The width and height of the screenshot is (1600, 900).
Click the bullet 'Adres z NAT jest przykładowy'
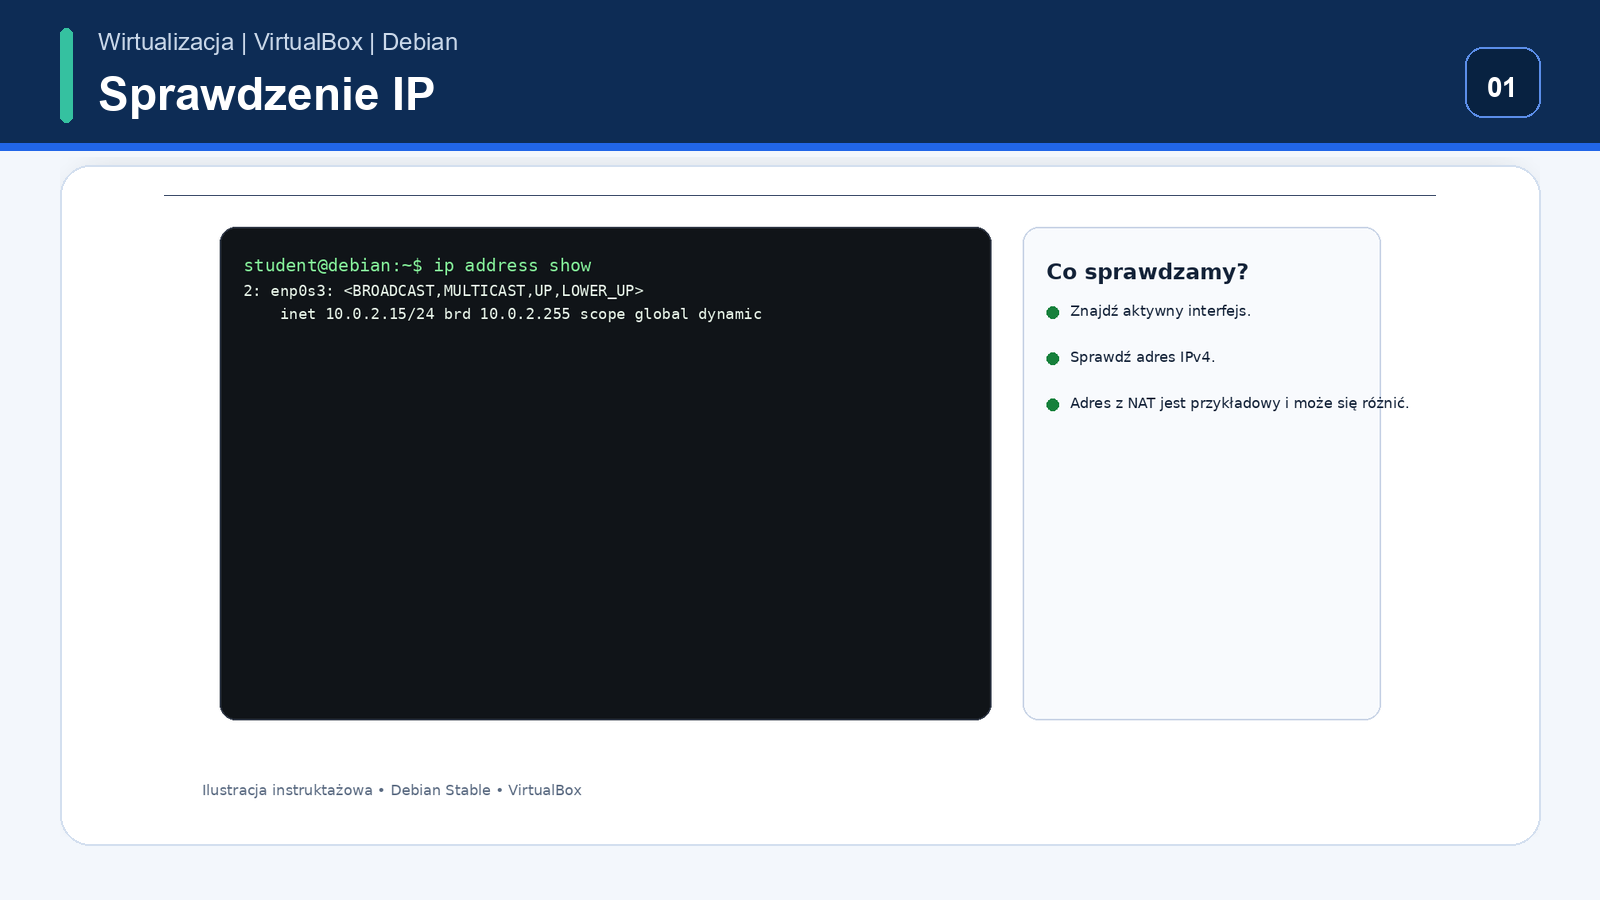[1239, 403]
